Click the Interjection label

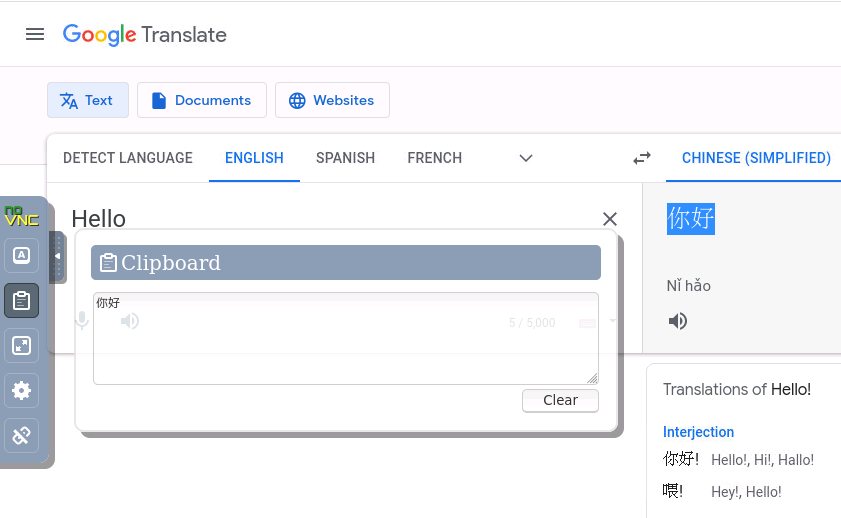coord(698,432)
